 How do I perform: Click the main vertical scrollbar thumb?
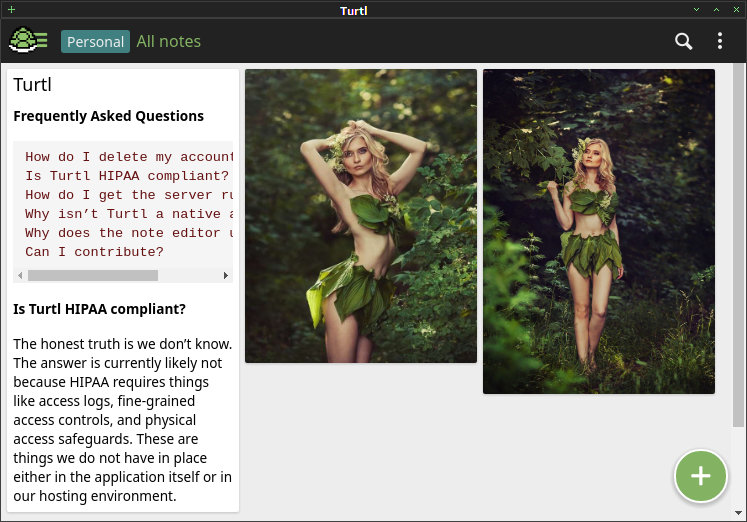point(738,245)
